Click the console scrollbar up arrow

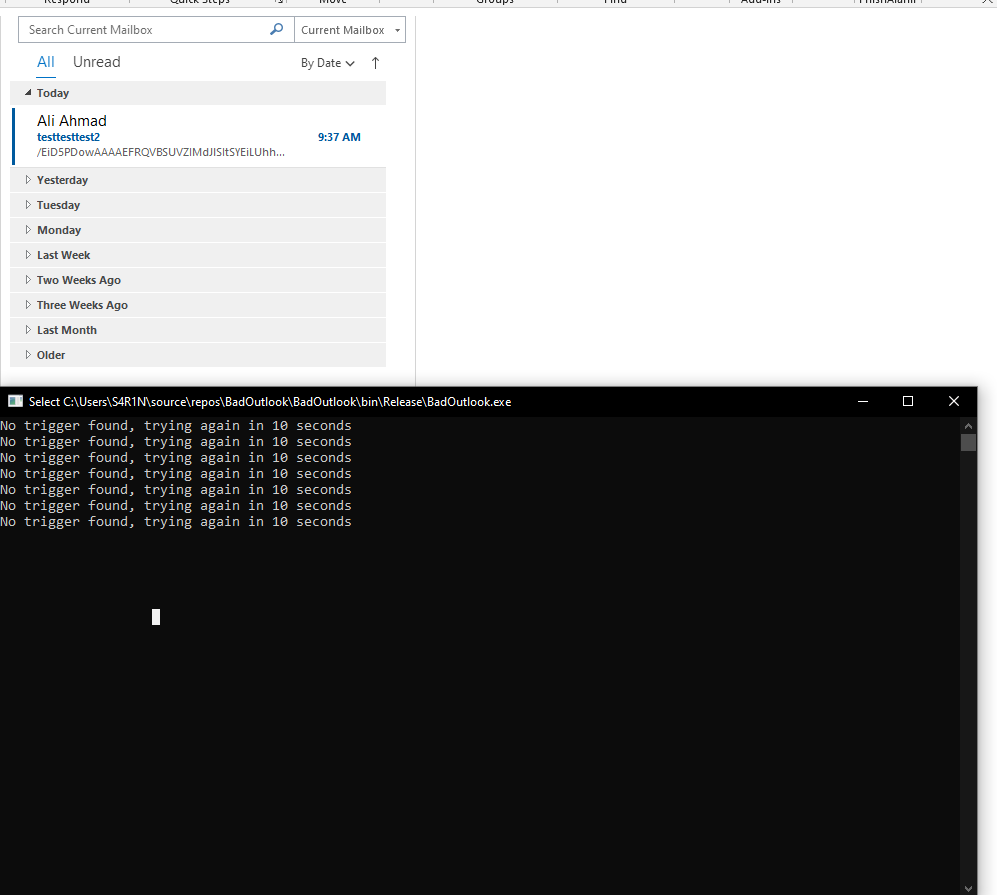click(x=968, y=425)
